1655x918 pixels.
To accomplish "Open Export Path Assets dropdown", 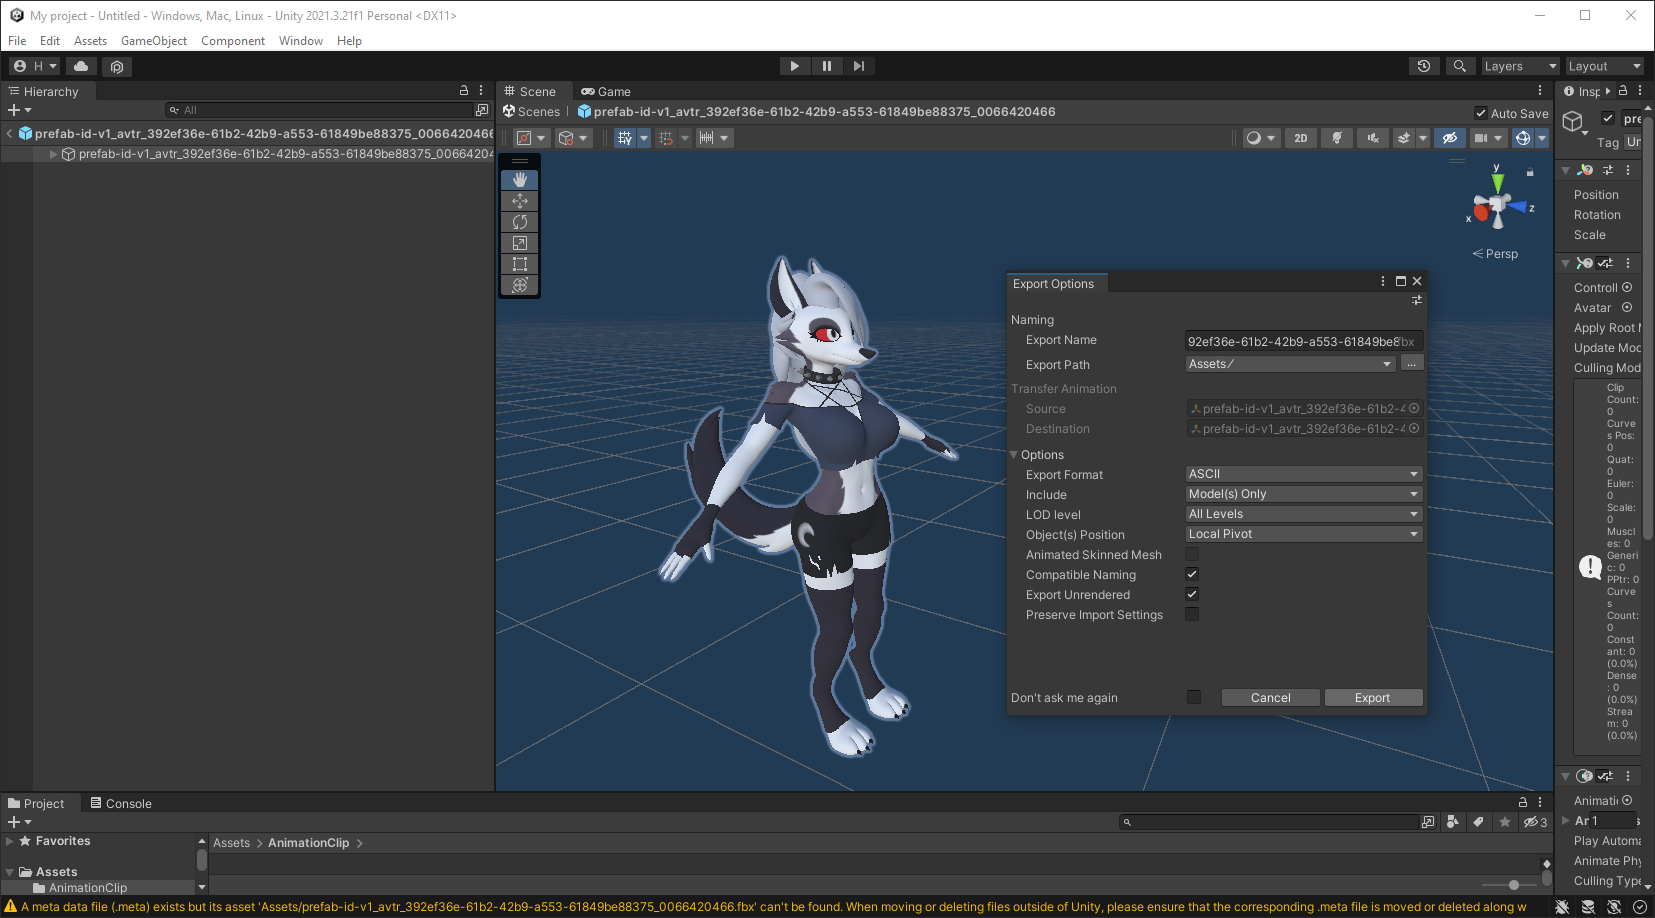I will pos(1290,364).
